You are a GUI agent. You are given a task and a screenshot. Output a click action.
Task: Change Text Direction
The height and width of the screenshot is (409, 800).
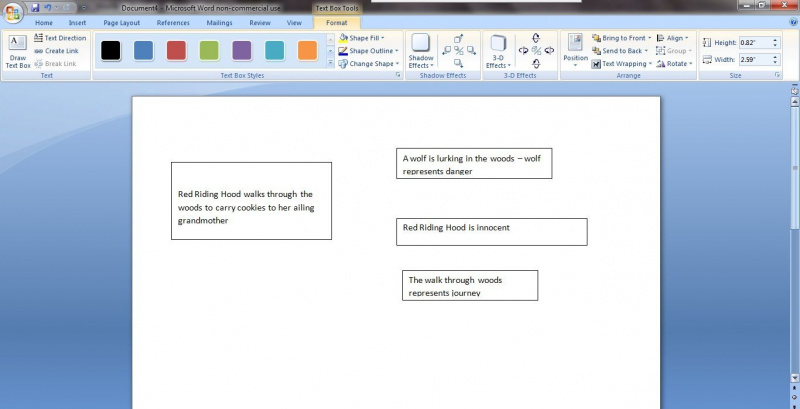click(x=60, y=38)
